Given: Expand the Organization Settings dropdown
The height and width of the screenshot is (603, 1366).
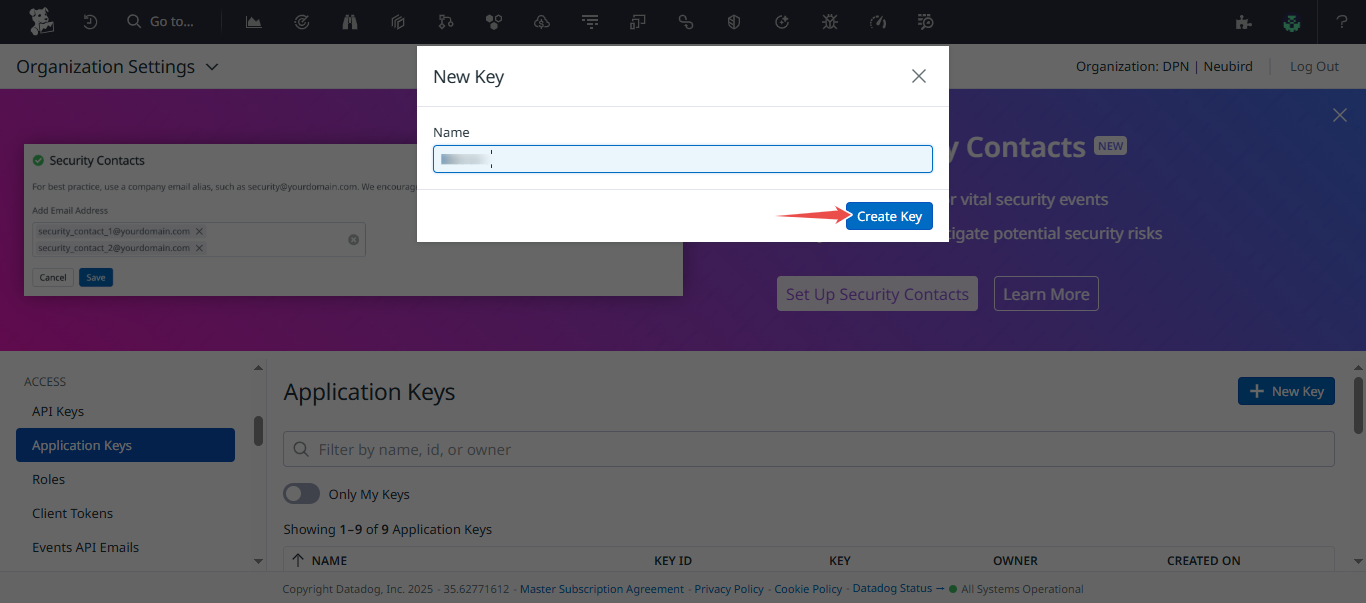Looking at the screenshot, I should [212, 66].
